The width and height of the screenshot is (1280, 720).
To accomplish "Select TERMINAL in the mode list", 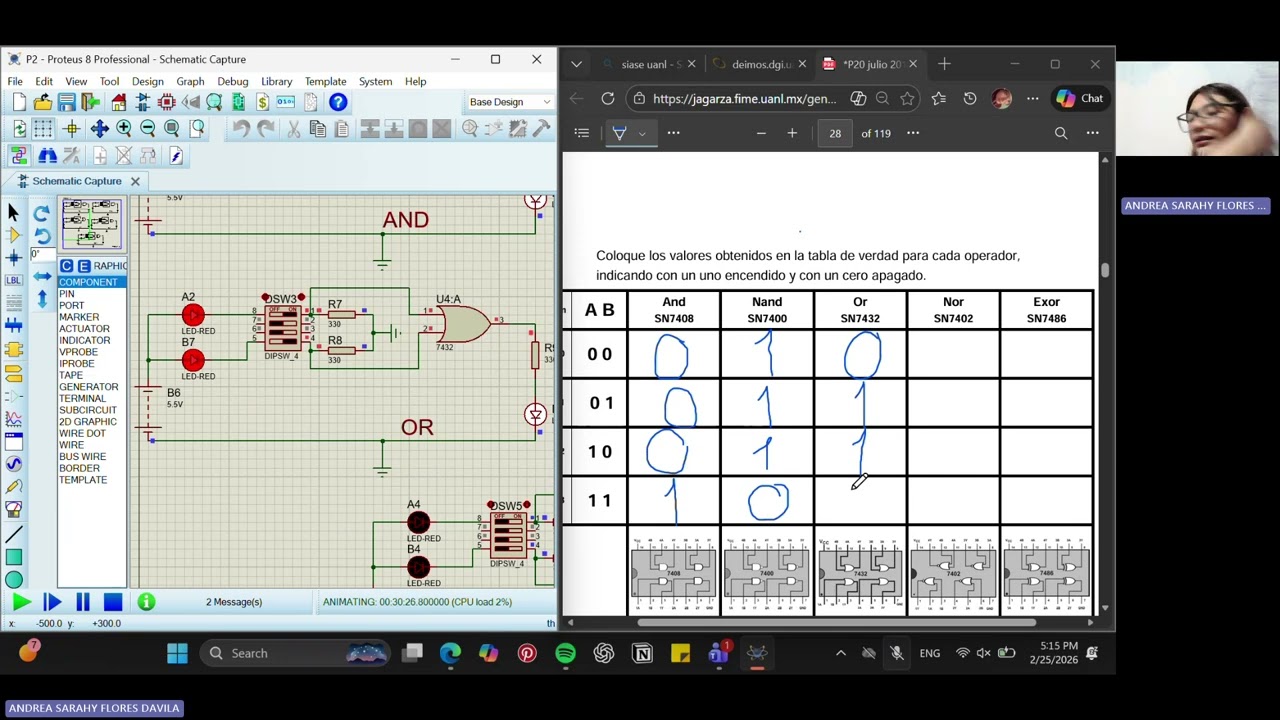I will click(82, 399).
